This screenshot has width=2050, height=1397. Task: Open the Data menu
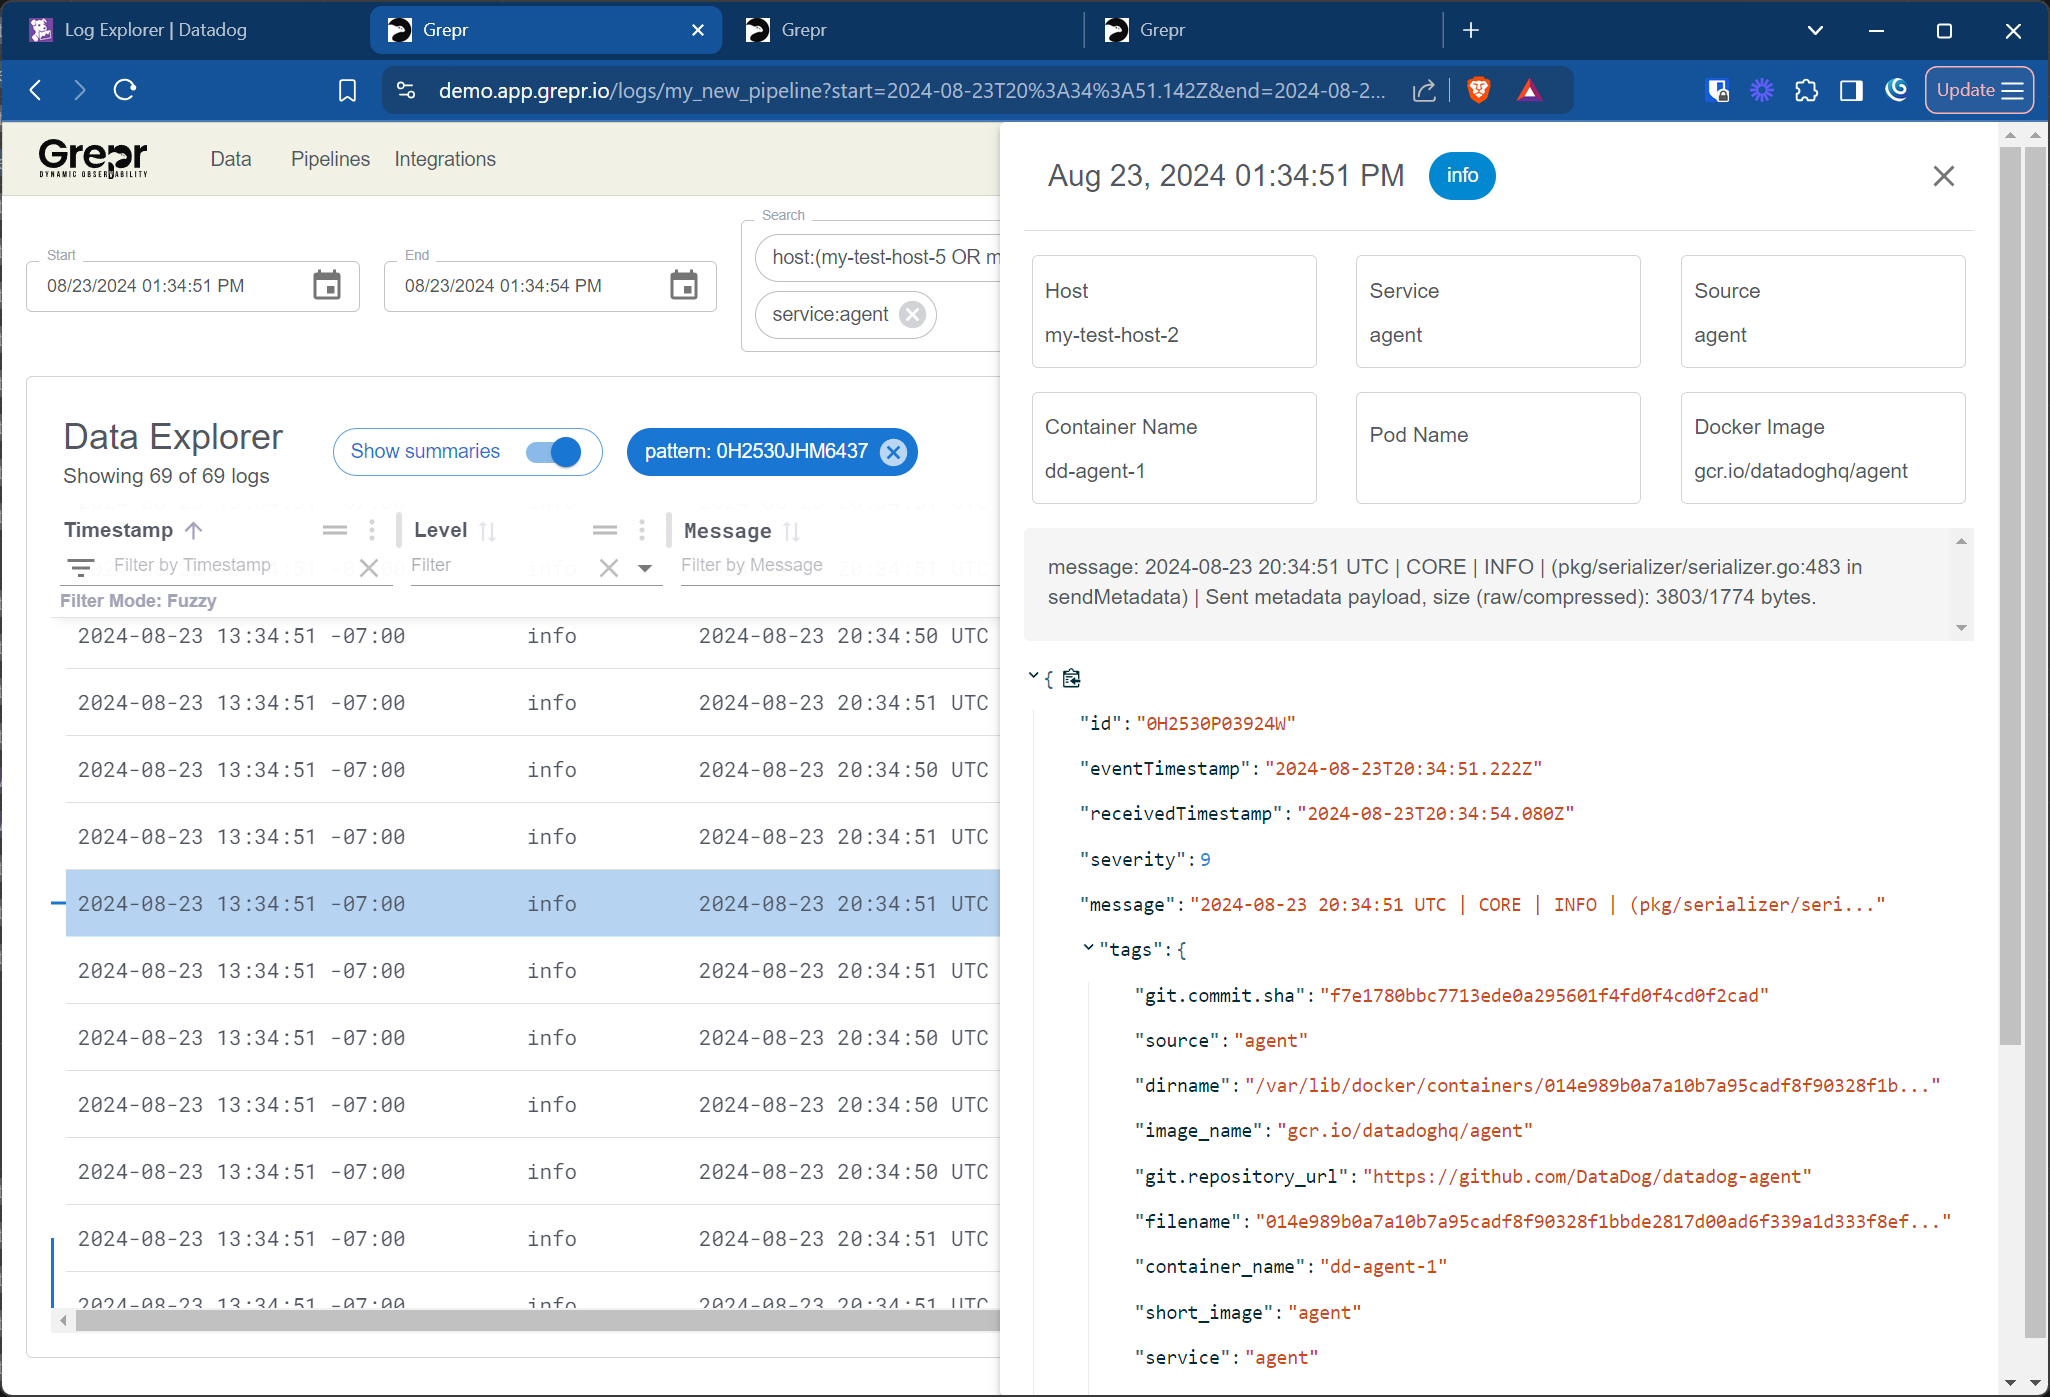[231, 159]
